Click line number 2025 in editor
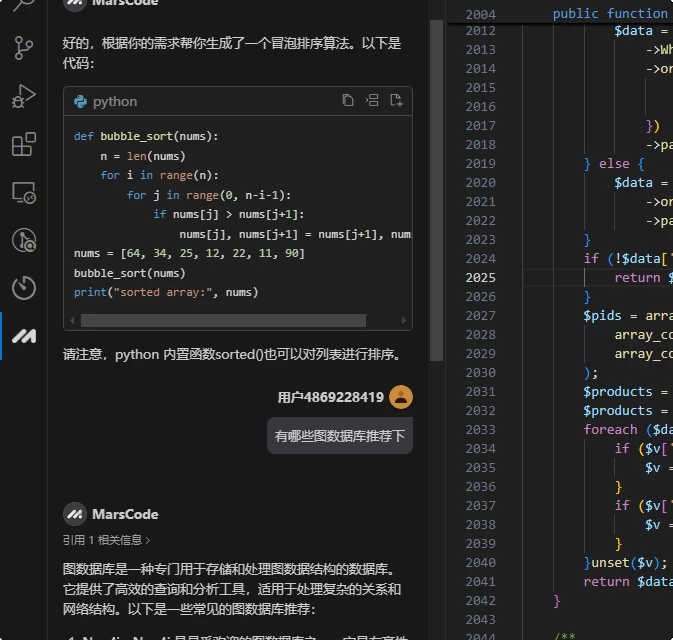This screenshot has width=673, height=640. pos(480,277)
